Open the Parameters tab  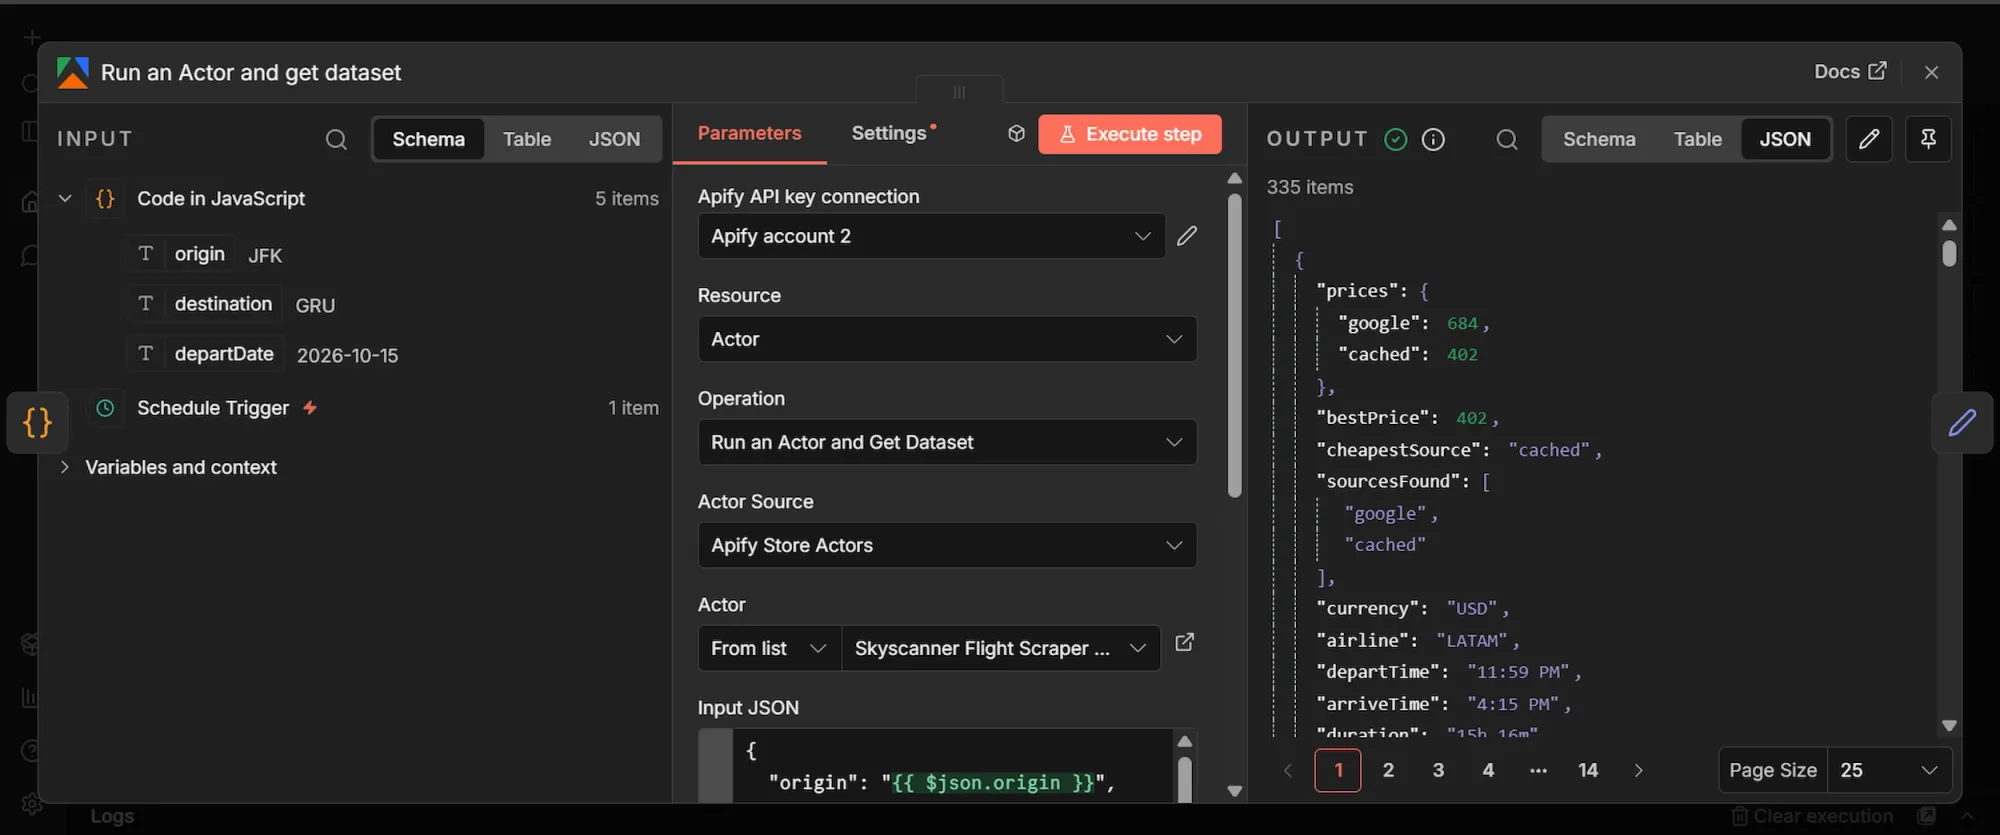click(x=749, y=133)
